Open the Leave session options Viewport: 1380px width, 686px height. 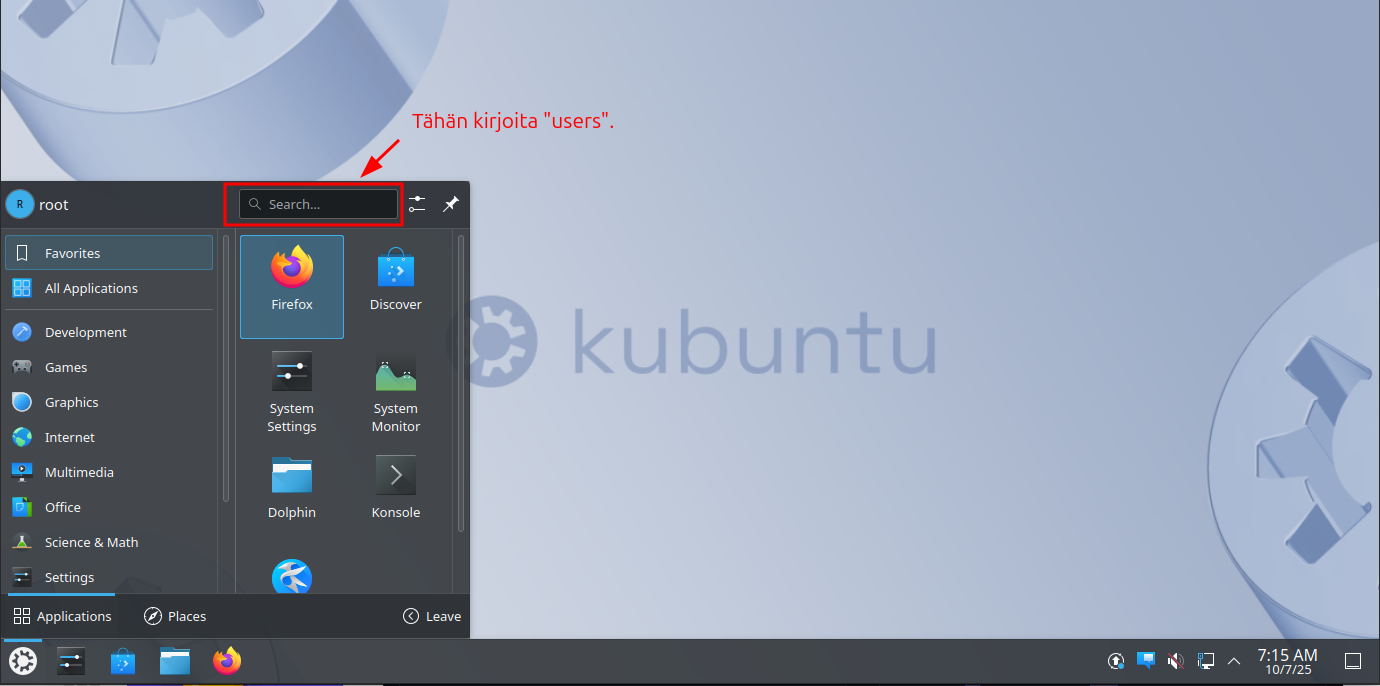432,616
